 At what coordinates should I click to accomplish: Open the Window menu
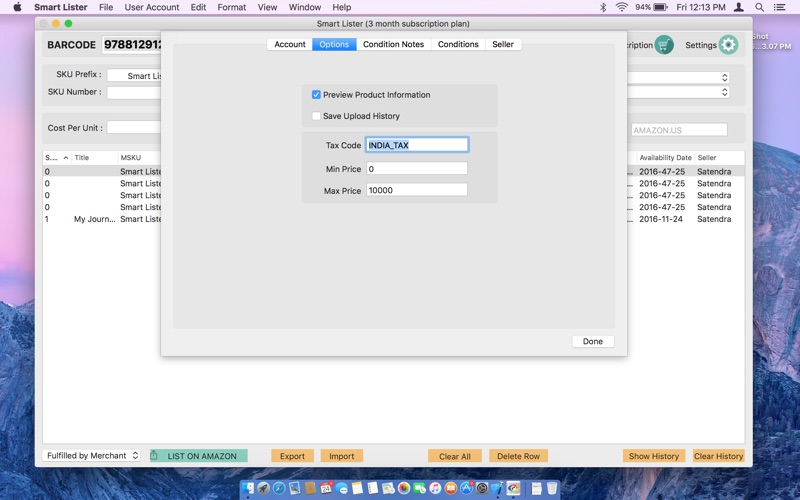[305, 7]
